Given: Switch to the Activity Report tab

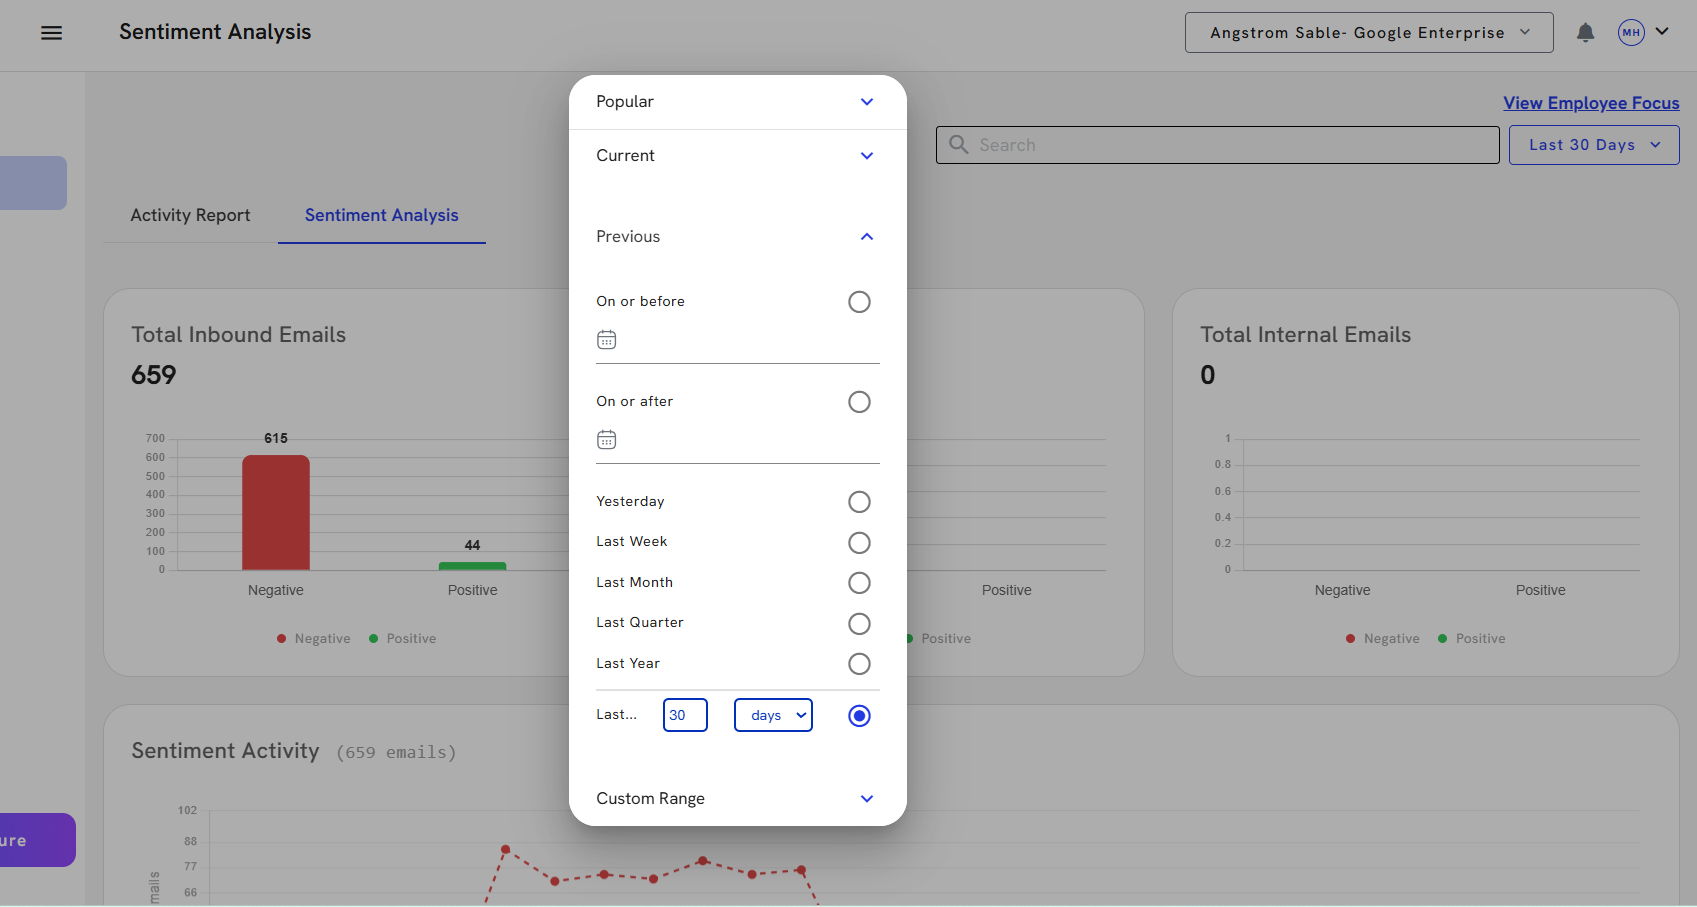Looking at the screenshot, I should [190, 216].
